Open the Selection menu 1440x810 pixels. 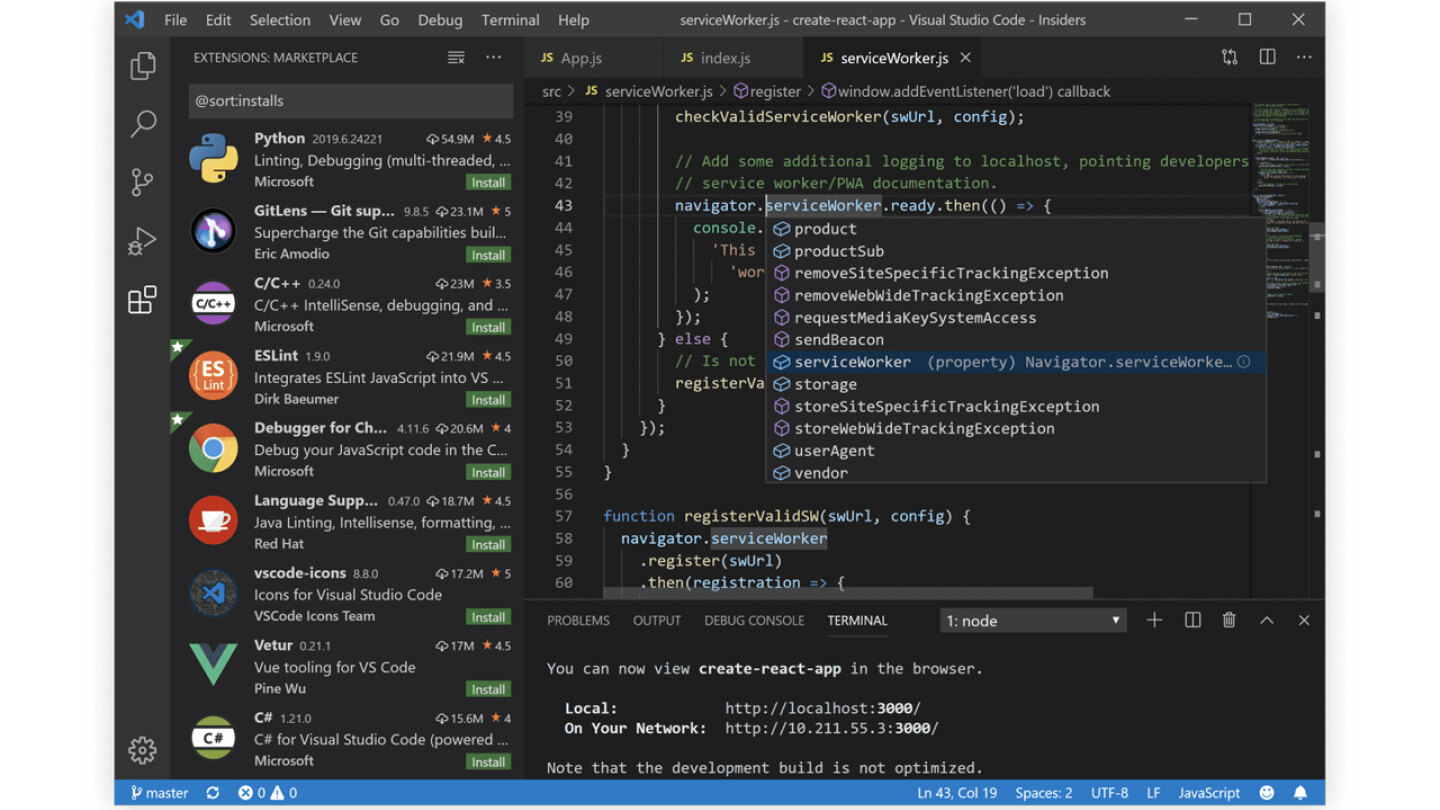click(279, 20)
